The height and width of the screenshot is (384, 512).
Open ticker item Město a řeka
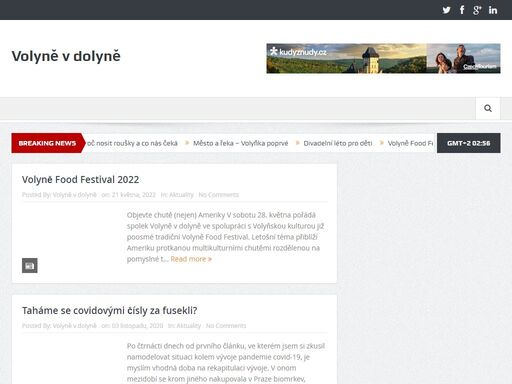point(240,143)
